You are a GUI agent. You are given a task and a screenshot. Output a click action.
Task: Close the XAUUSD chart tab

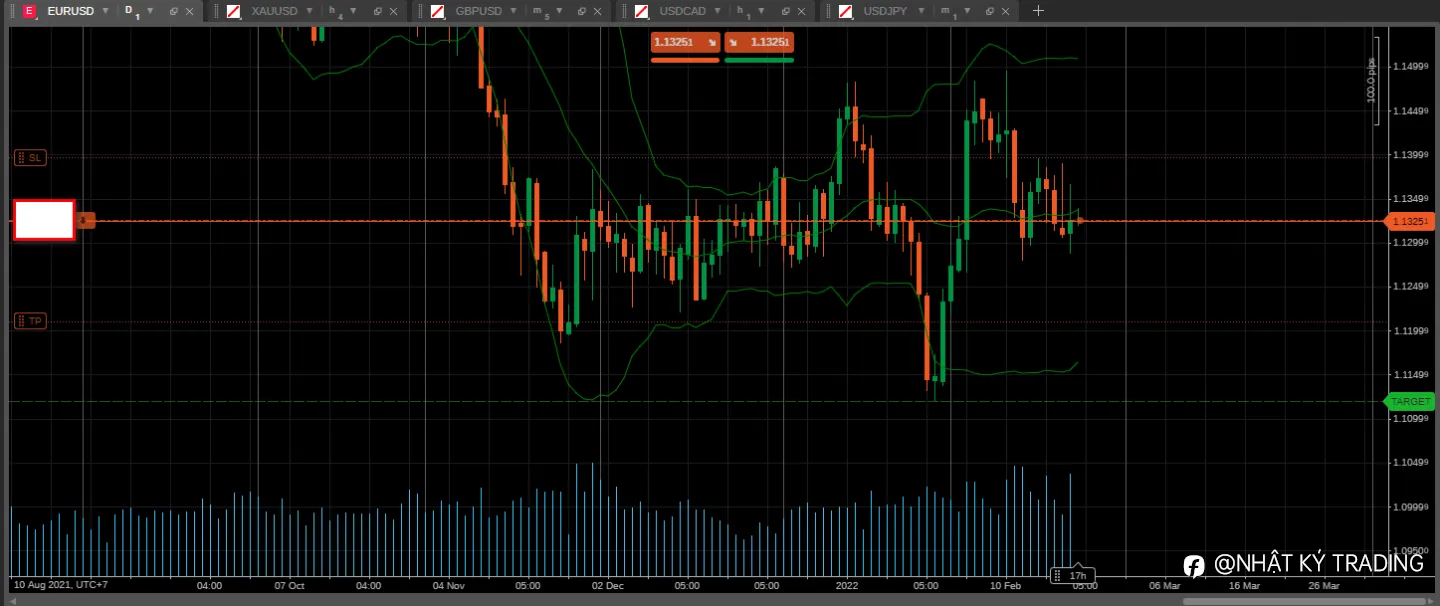(393, 11)
